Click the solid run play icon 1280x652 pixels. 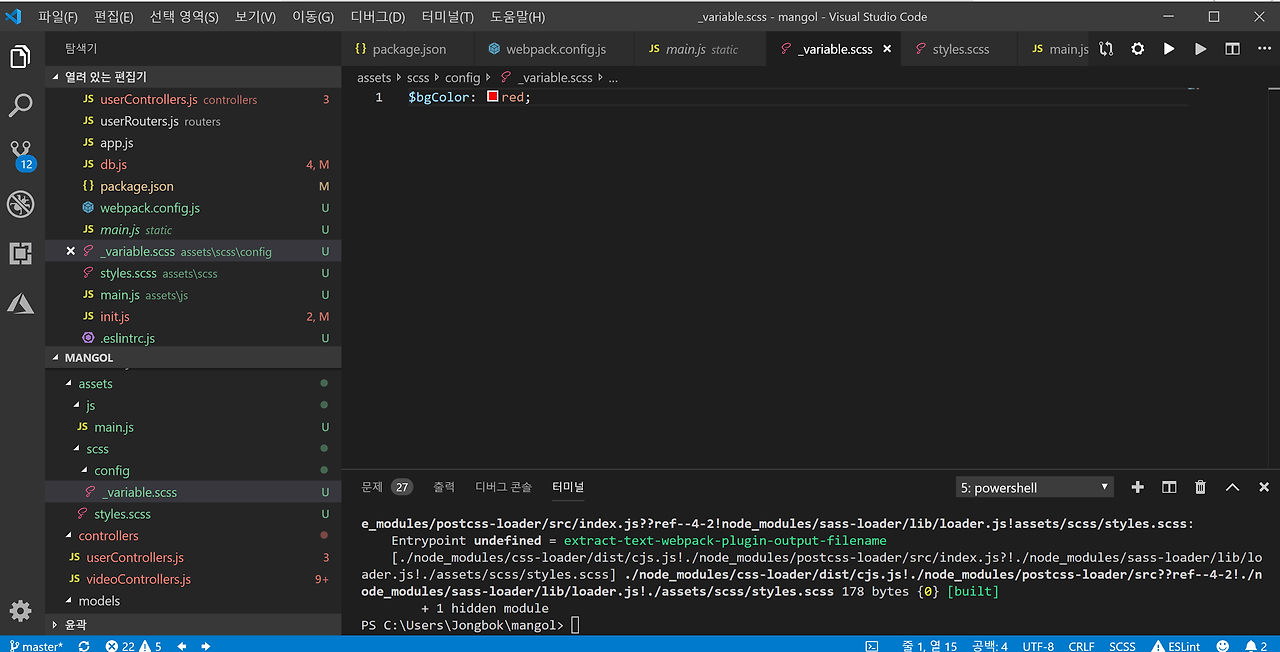1168,49
